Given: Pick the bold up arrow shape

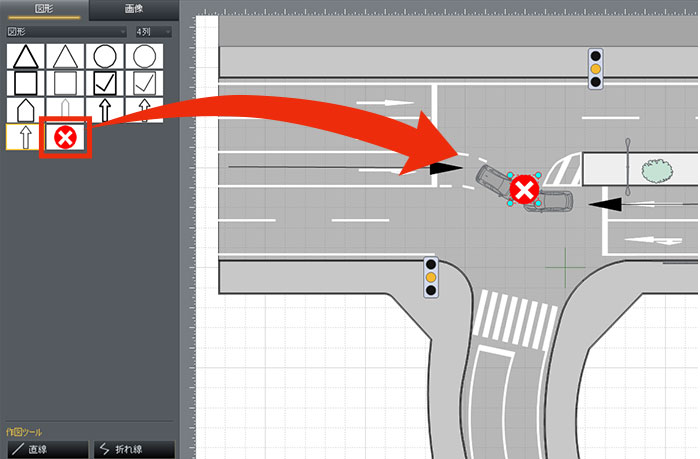Looking at the screenshot, I should (105, 109).
